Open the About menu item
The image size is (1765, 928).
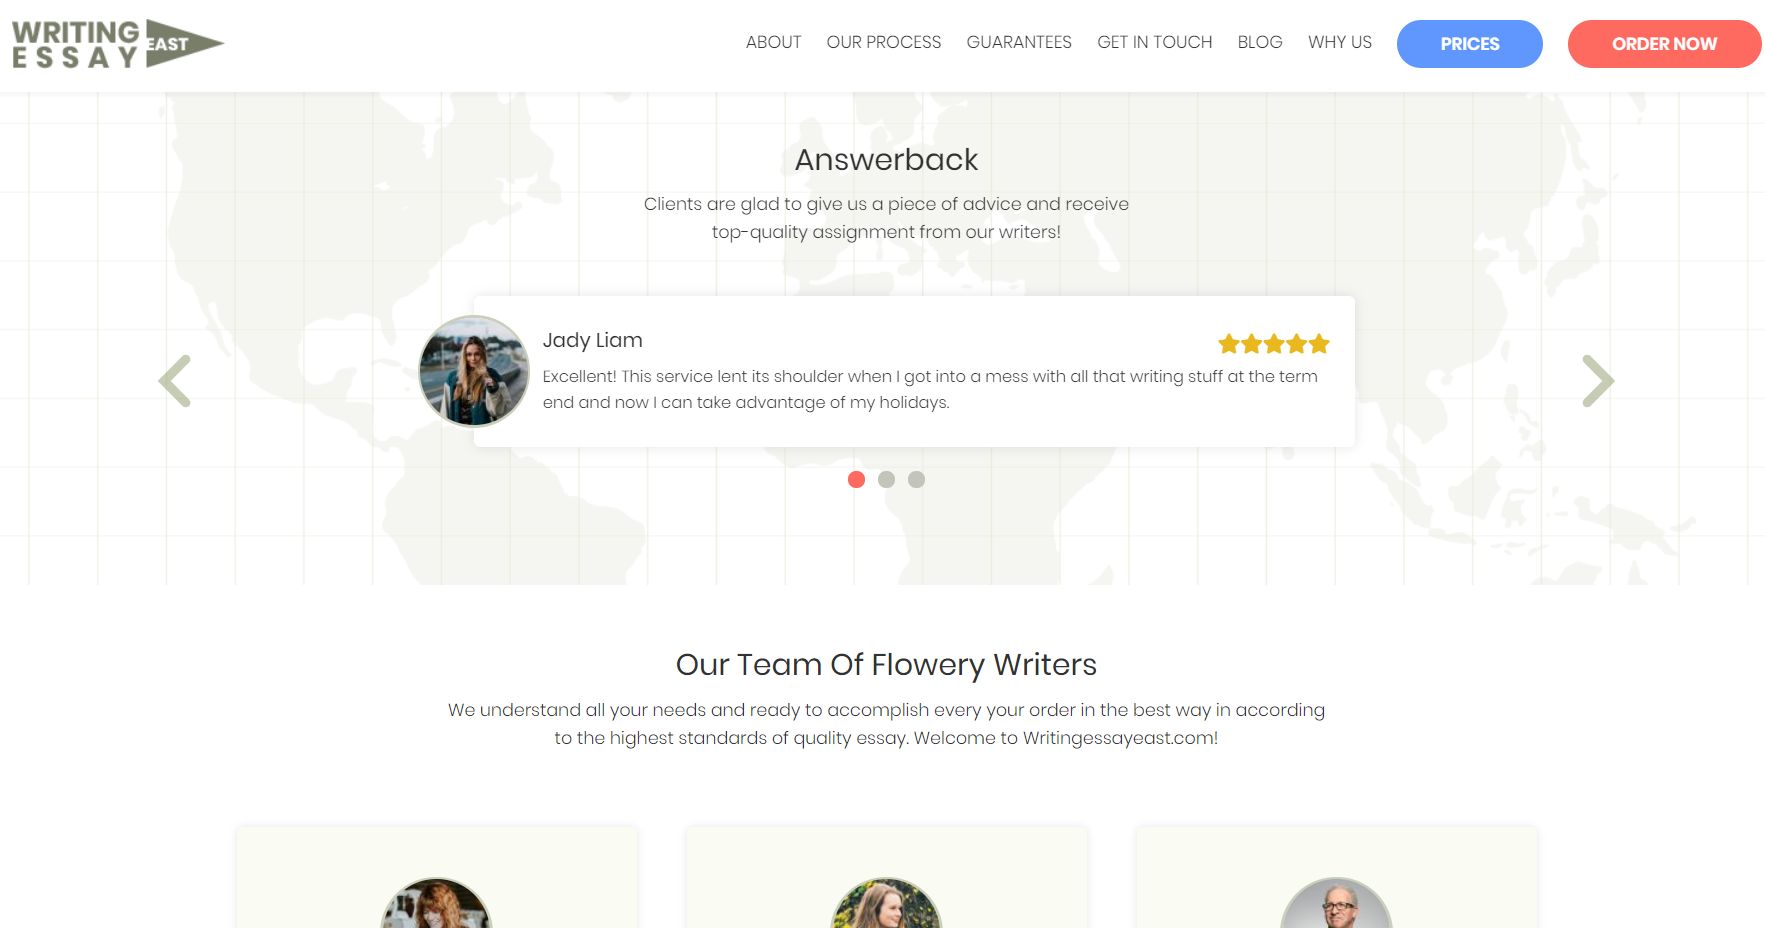773,42
